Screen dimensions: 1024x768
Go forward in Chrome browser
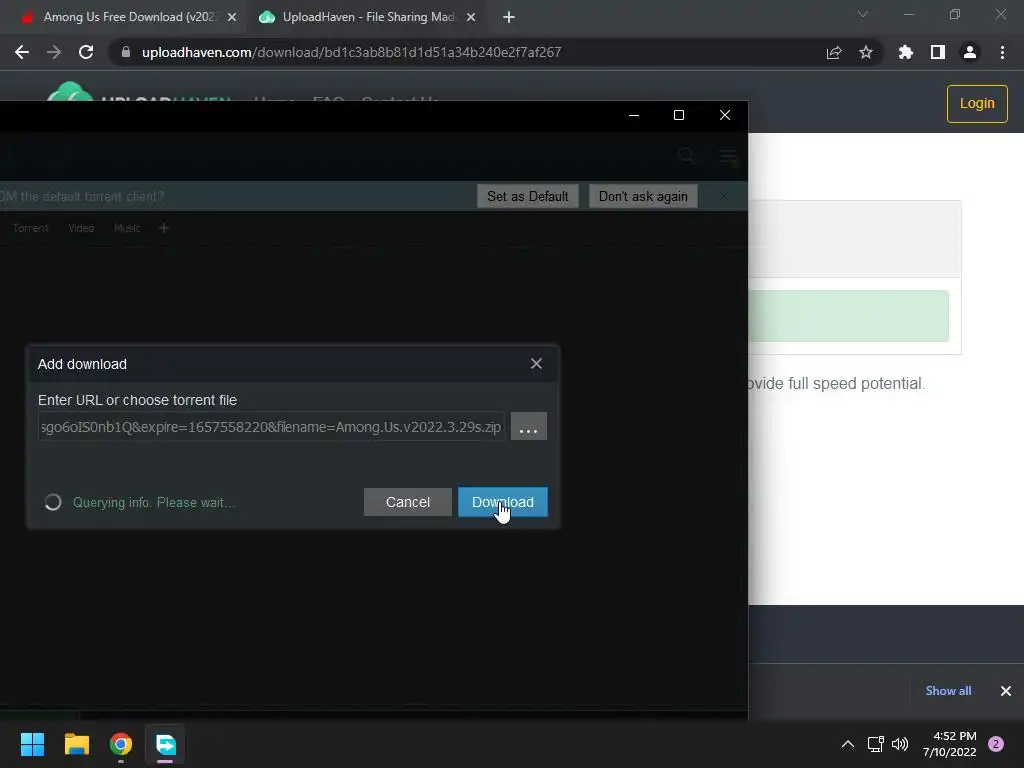[x=54, y=52]
